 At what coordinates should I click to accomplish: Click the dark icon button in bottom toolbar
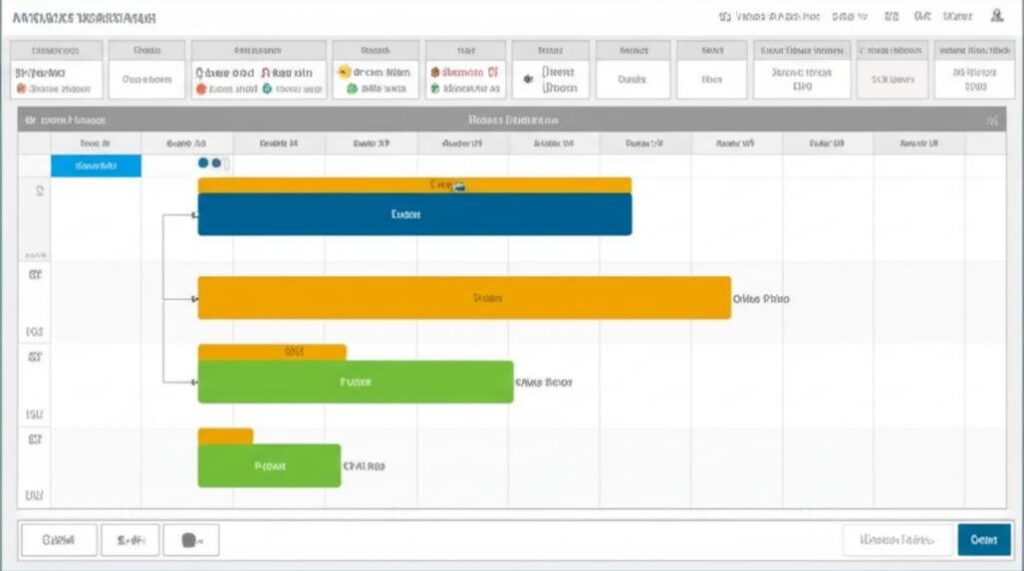[x=190, y=540]
